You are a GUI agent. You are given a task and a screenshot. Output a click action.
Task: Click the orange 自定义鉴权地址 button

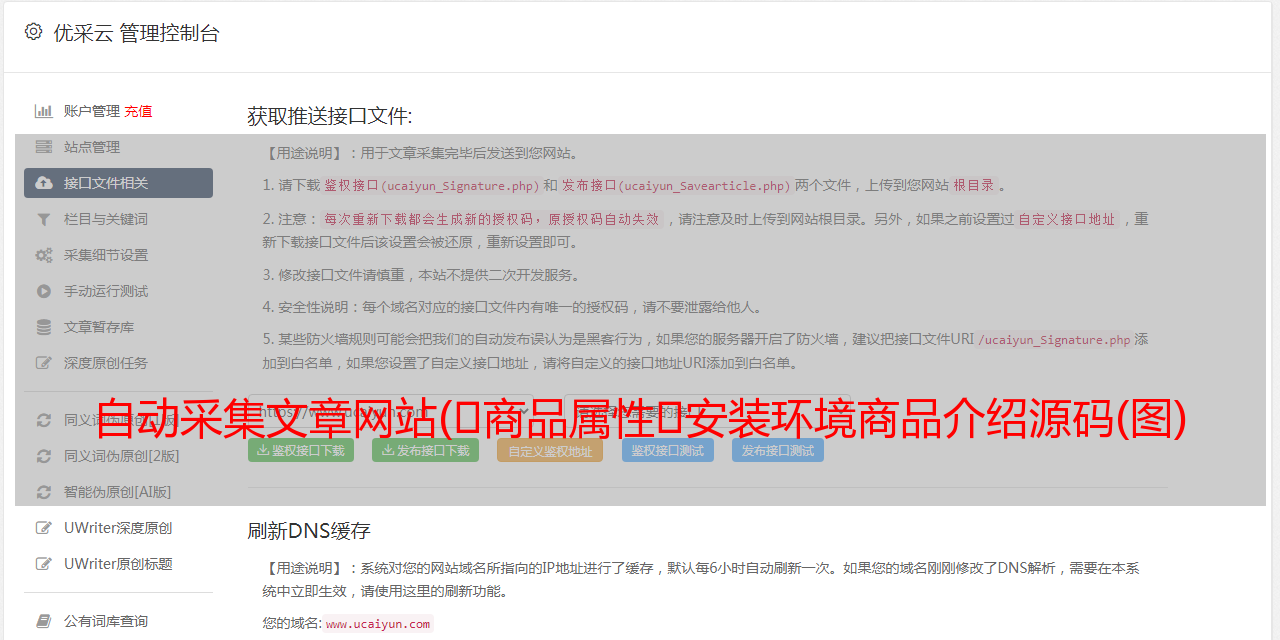pyautogui.click(x=550, y=451)
